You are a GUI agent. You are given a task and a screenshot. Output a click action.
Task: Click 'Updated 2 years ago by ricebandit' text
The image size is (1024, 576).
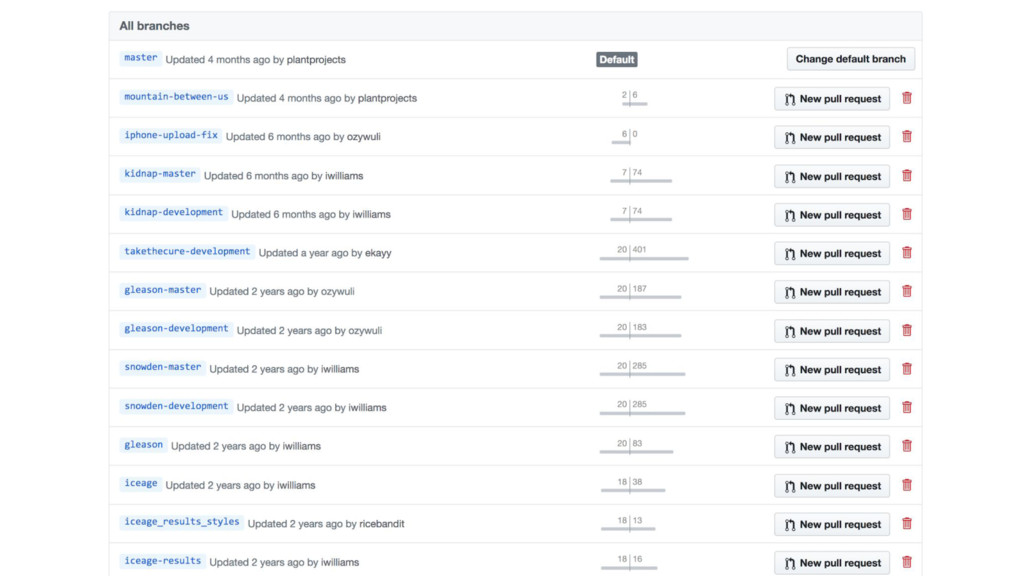coord(326,524)
